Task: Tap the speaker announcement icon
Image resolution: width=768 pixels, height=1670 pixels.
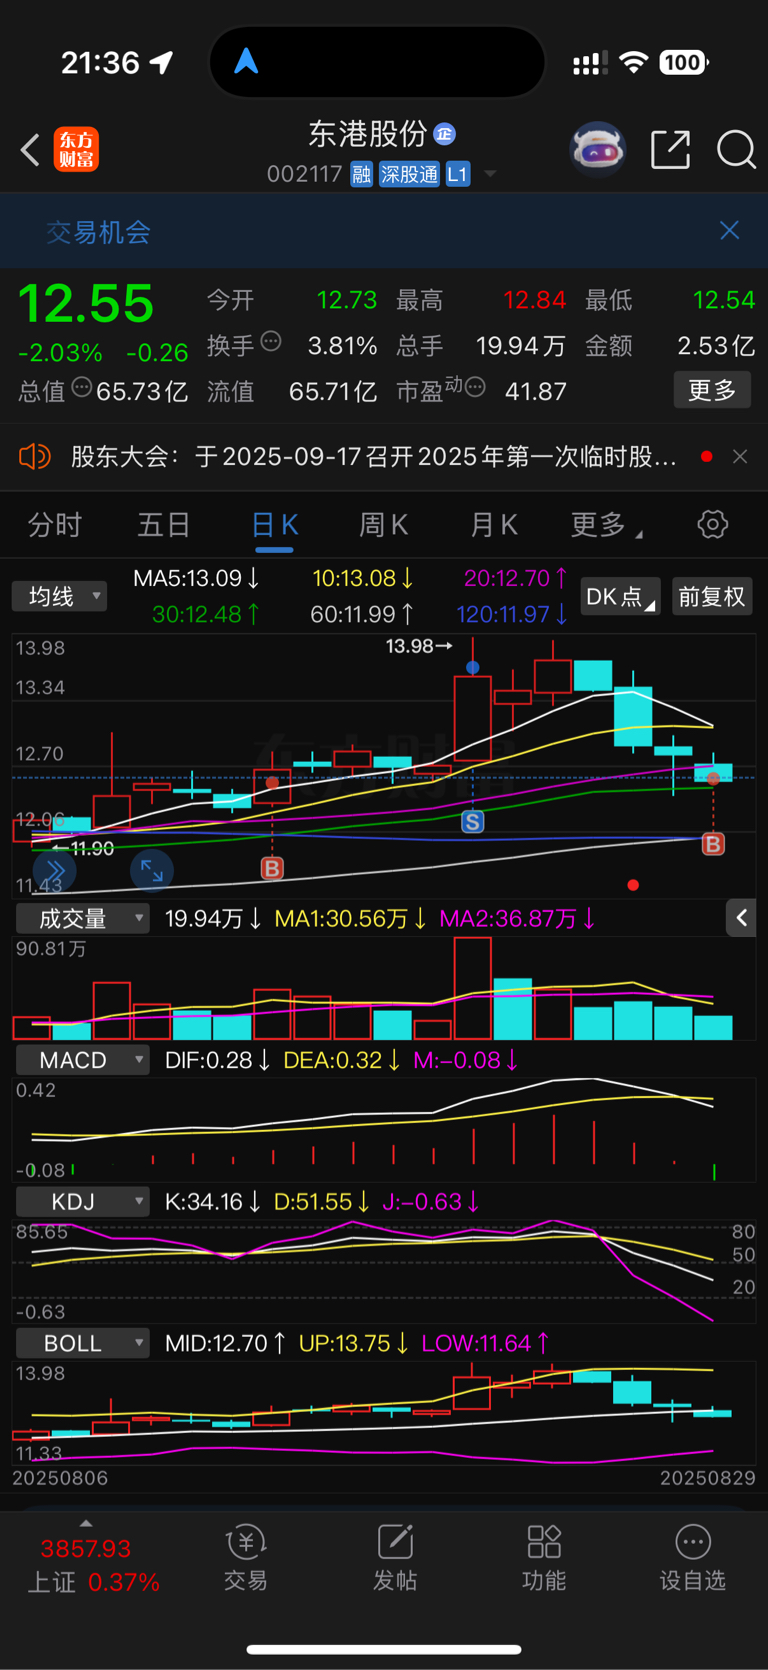Action: [x=34, y=457]
